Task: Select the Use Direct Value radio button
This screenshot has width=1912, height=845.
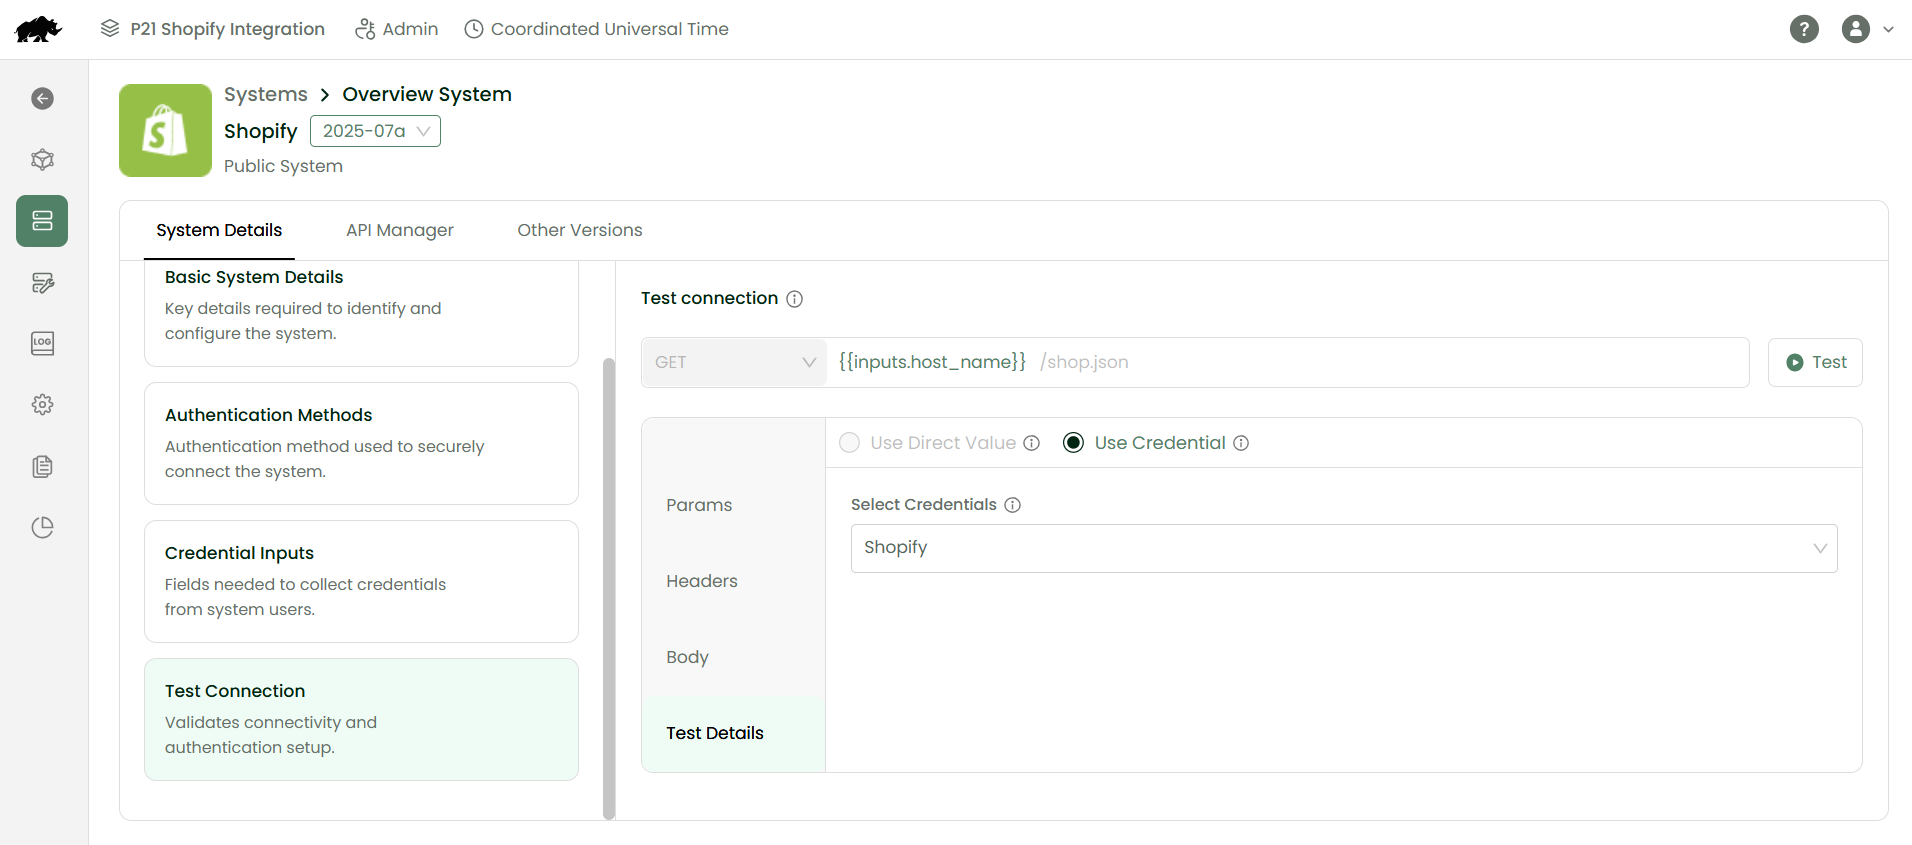Action: pyautogui.click(x=849, y=443)
